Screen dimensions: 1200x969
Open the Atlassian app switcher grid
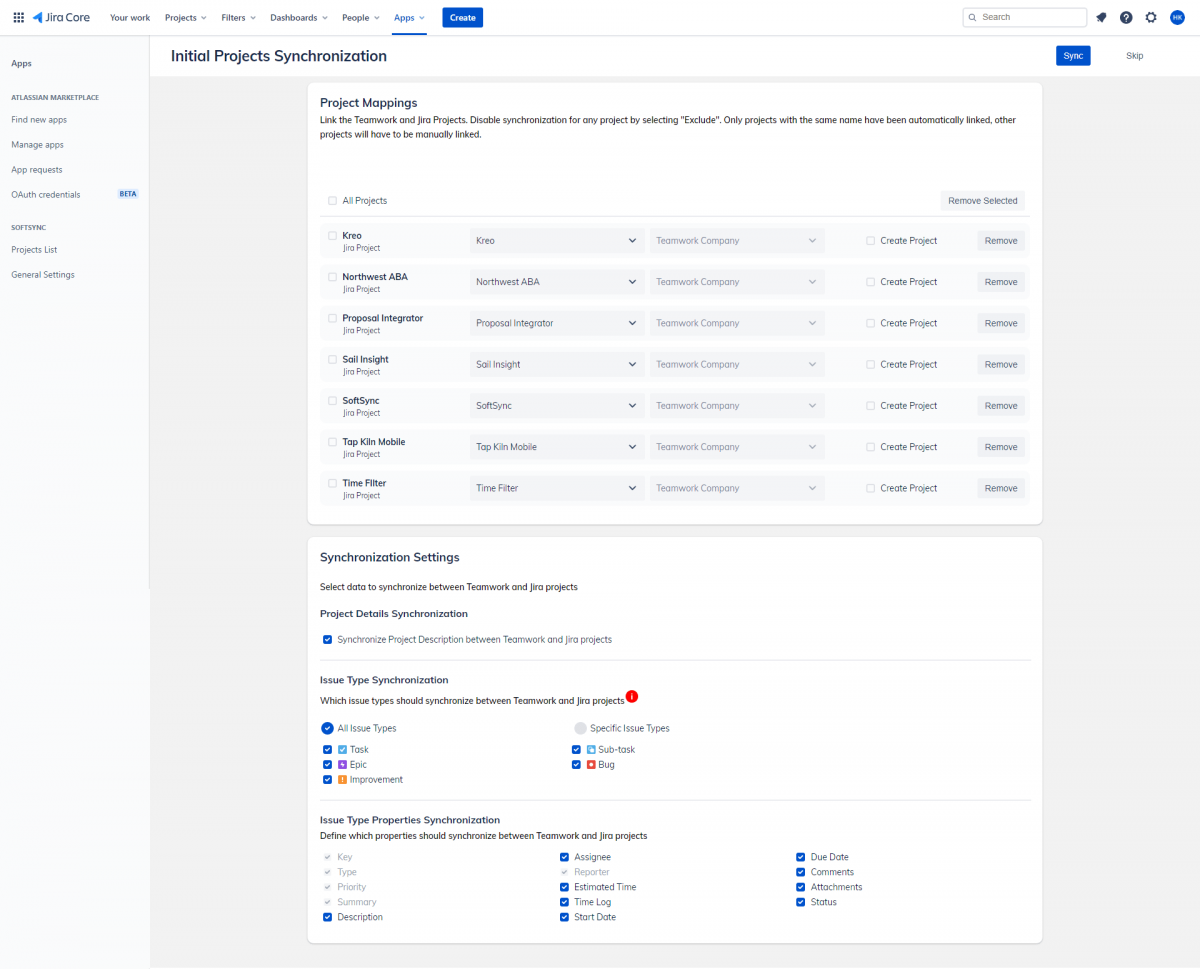click(17, 17)
